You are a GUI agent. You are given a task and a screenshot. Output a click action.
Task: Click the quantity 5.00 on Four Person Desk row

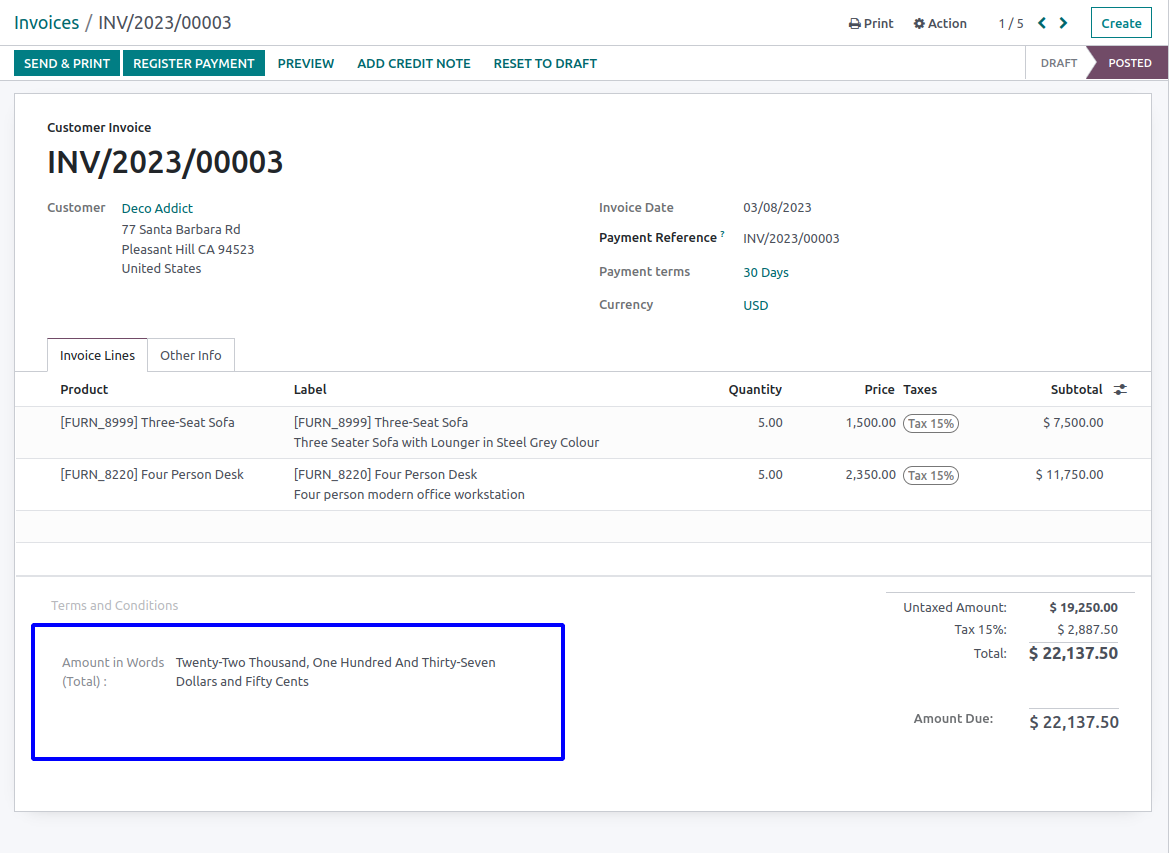[x=770, y=474]
